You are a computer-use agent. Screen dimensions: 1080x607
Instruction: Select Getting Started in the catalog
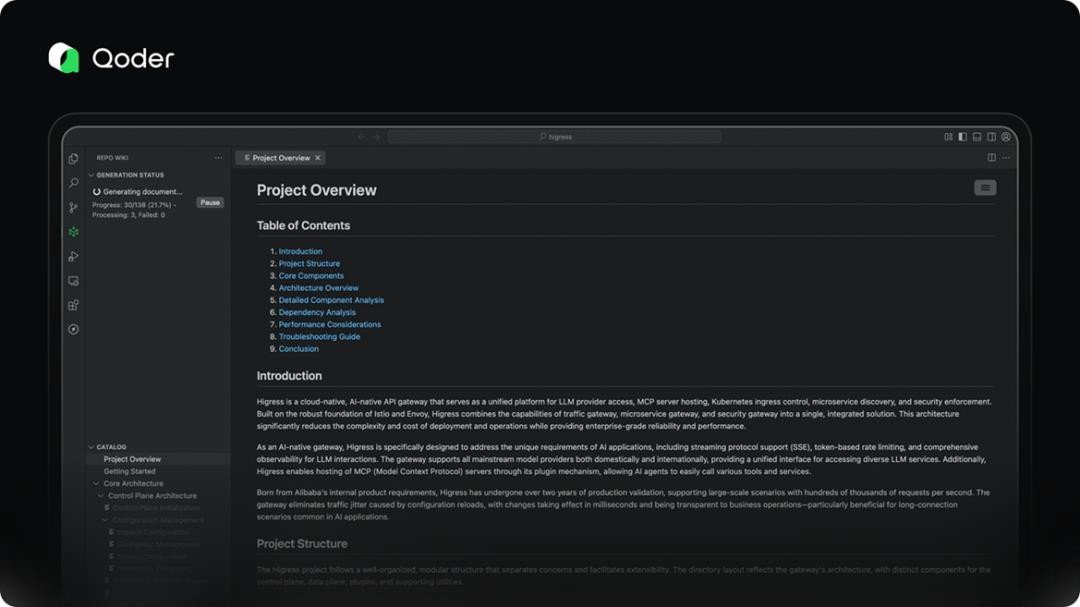point(129,471)
